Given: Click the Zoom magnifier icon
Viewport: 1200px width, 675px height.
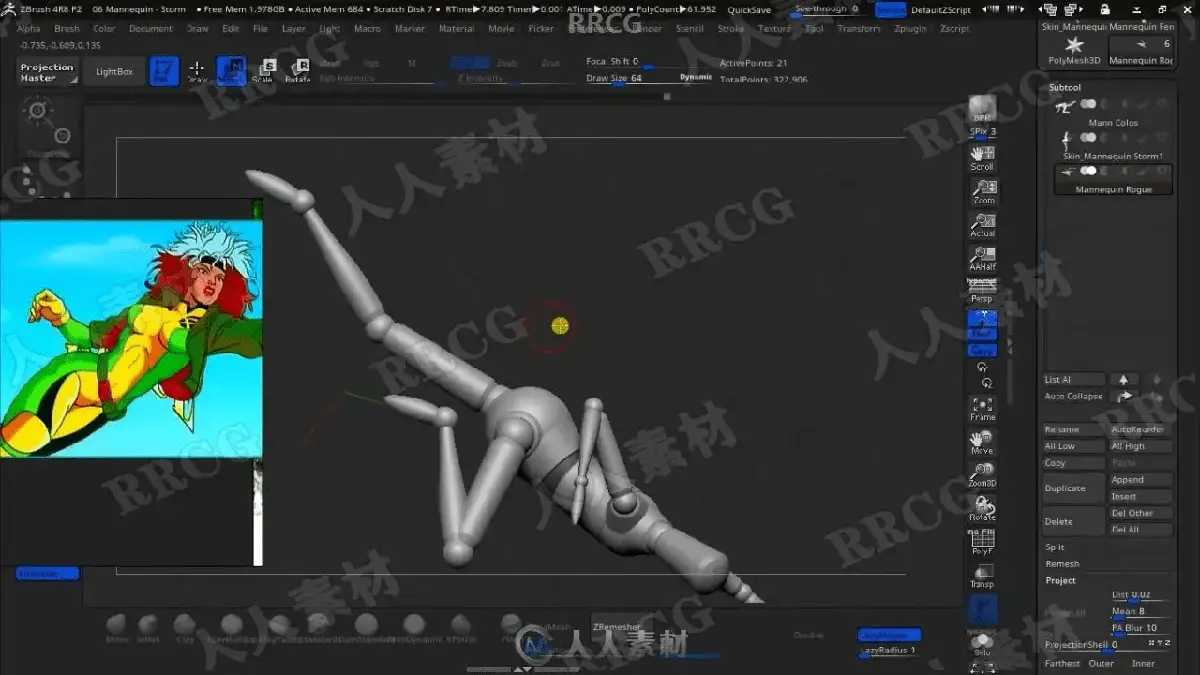Looking at the screenshot, I should point(982,191).
